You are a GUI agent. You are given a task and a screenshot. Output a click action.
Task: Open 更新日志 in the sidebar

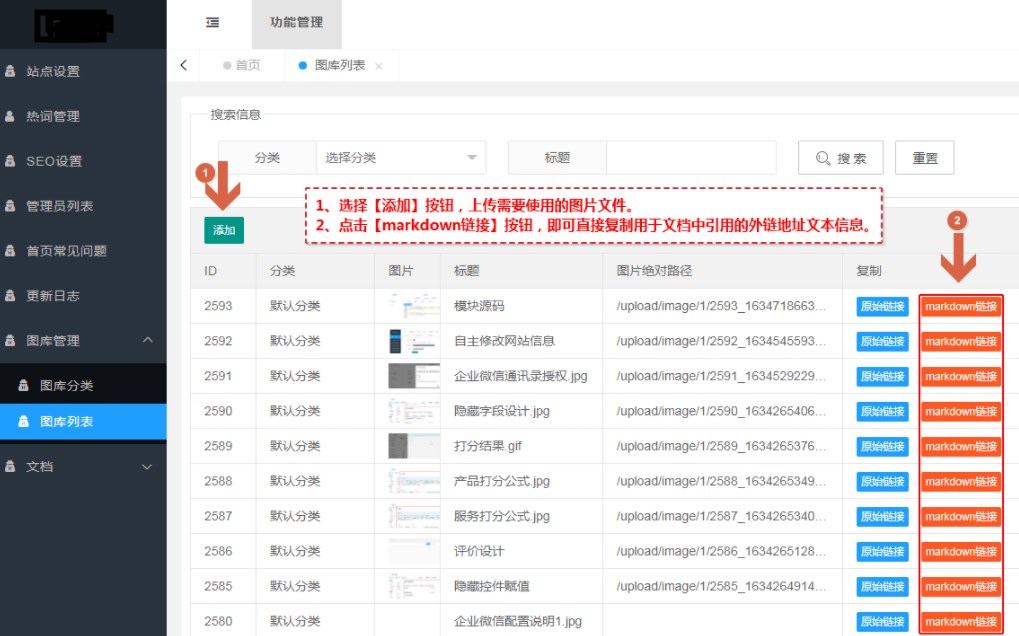[x=53, y=296]
